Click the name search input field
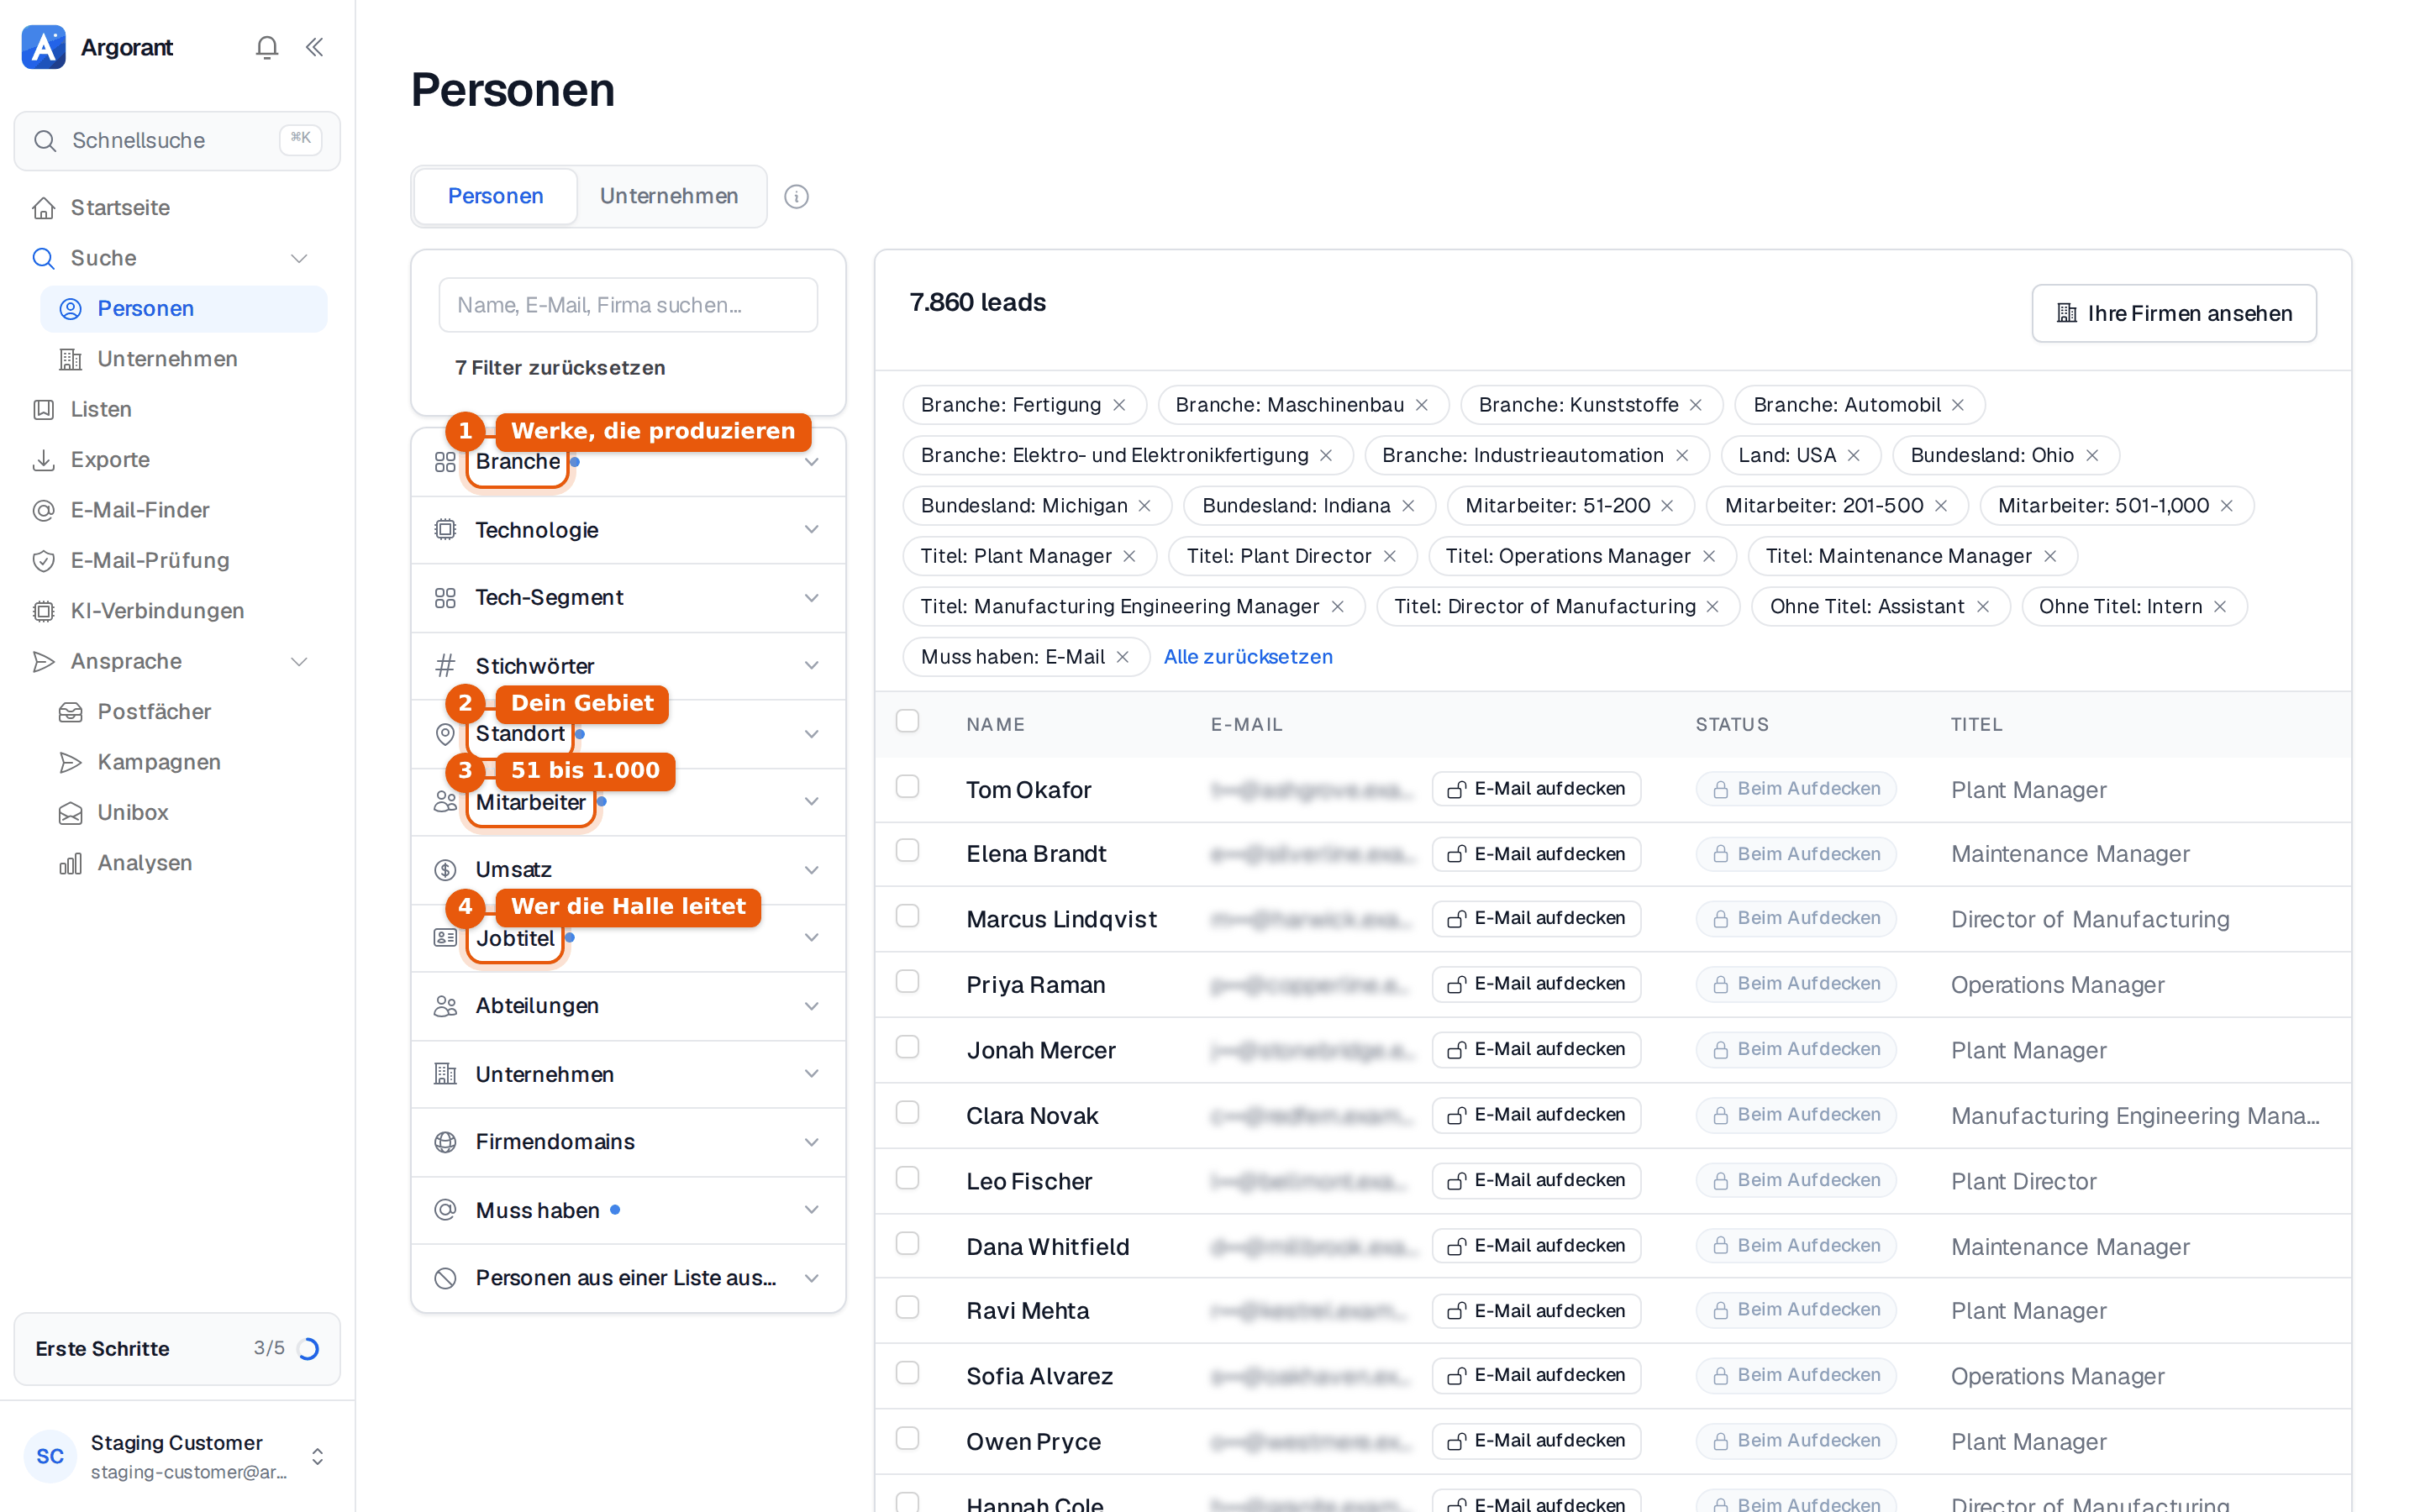This screenshot has width=2420, height=1512. 628,305
